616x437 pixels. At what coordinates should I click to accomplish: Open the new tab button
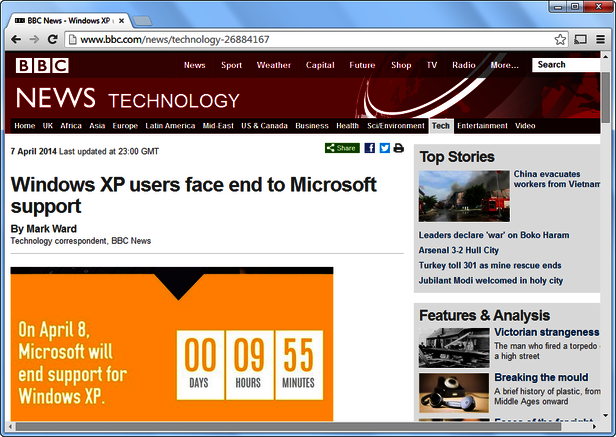pos(142,20)
